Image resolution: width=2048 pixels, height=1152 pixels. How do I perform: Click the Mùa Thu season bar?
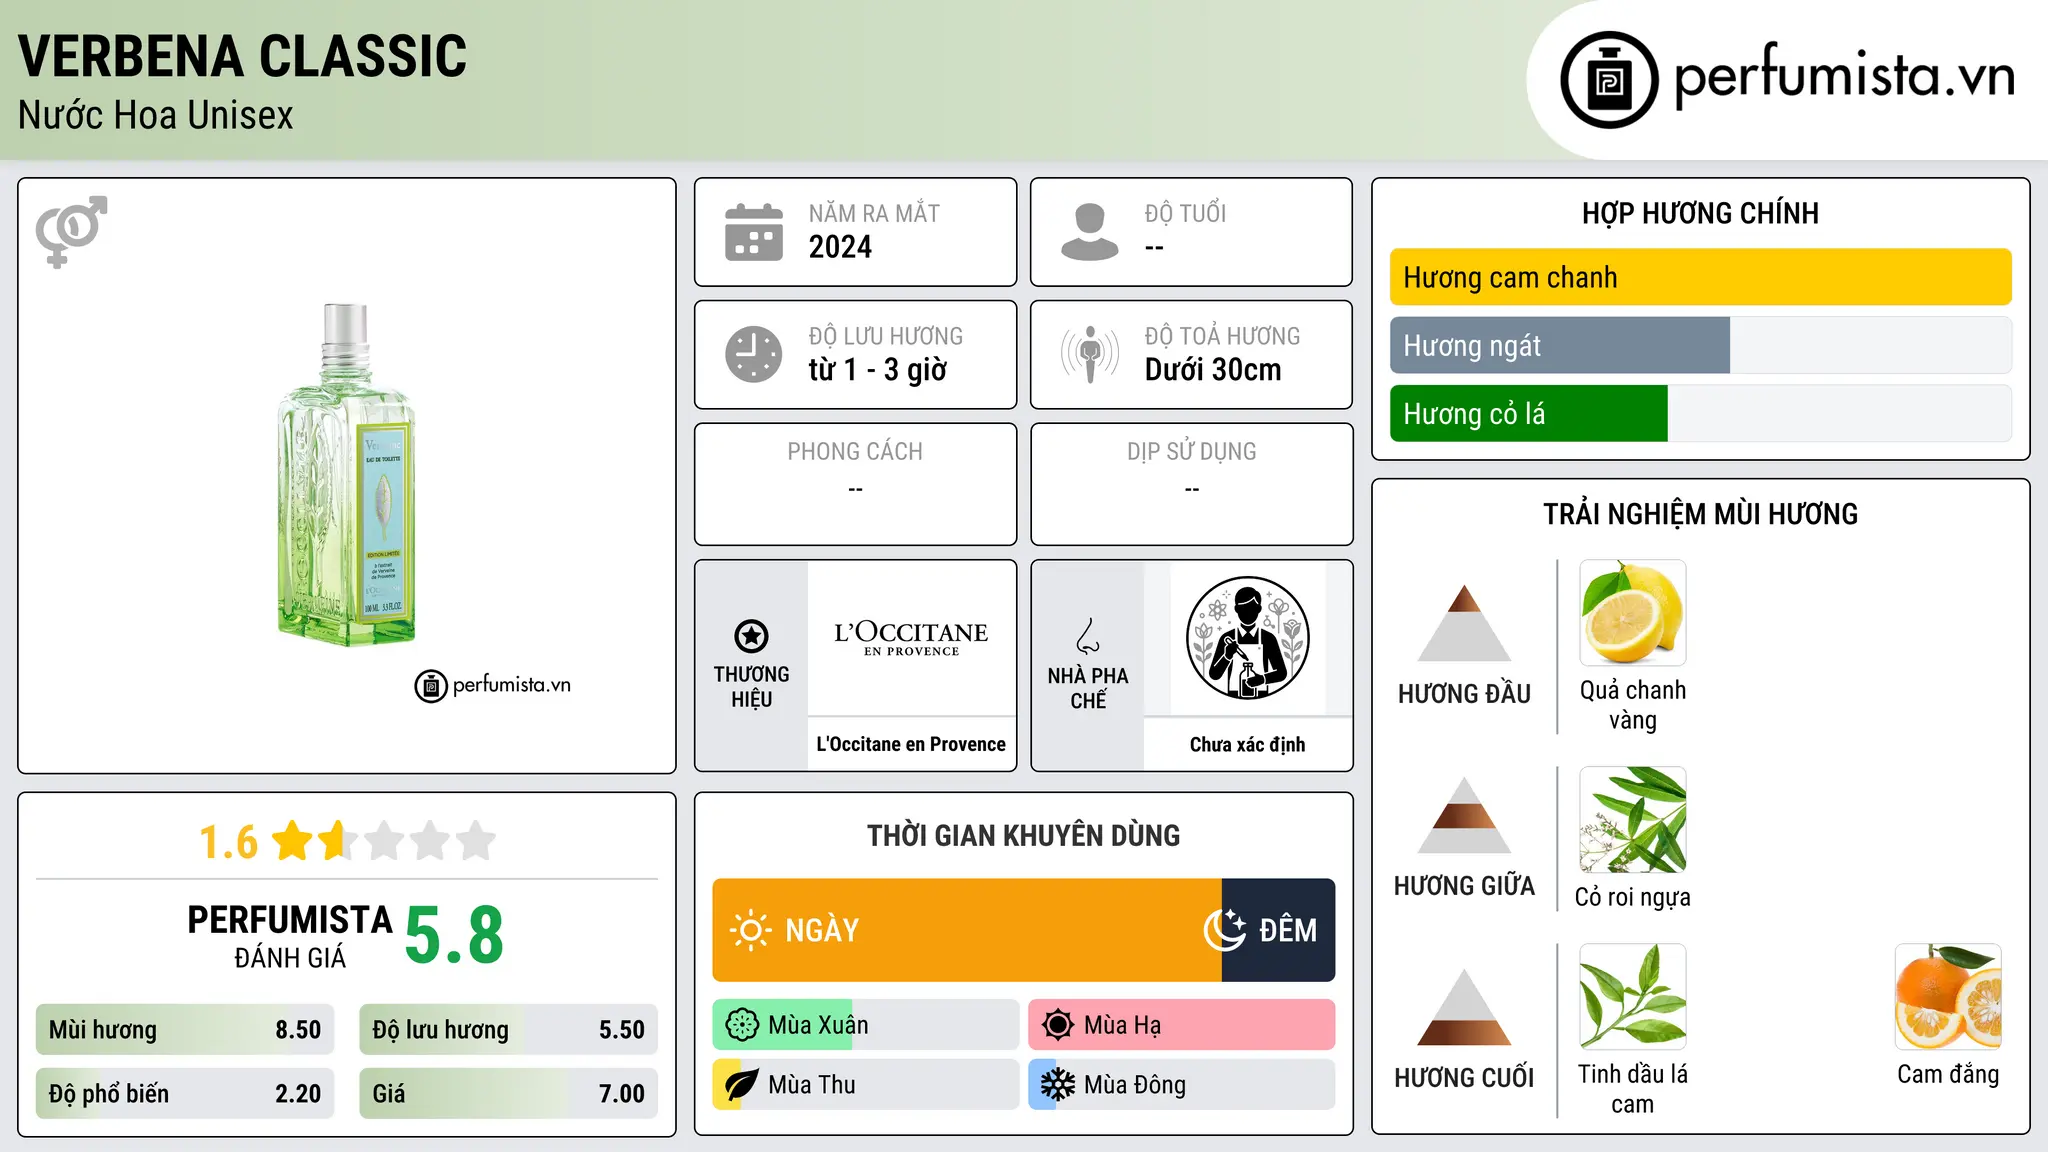click(866, 1085)
